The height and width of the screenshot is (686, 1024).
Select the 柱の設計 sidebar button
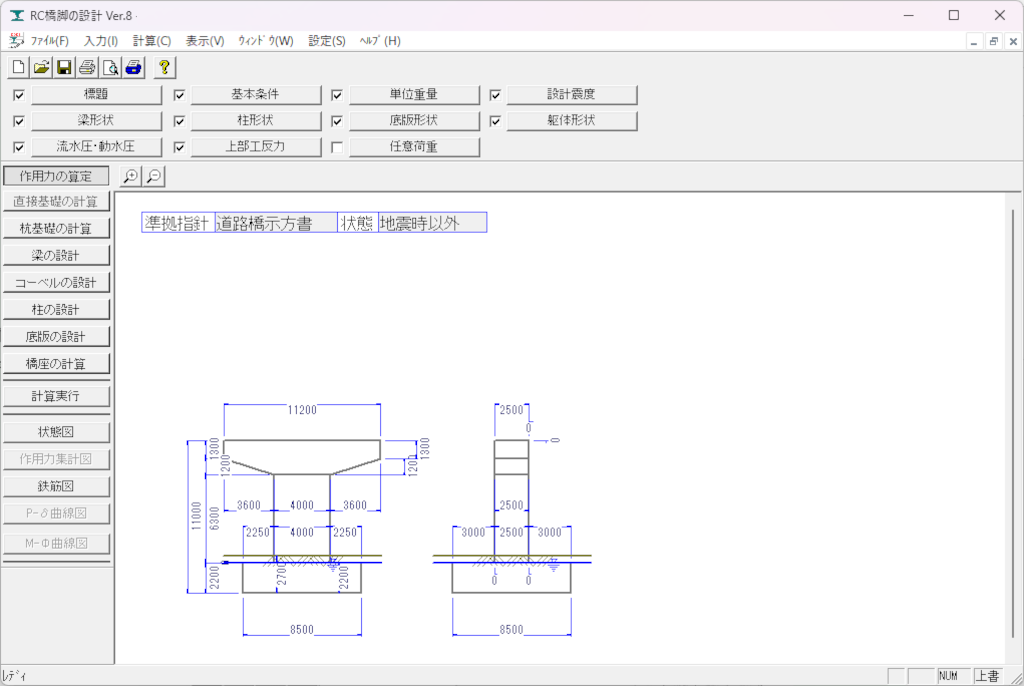pos(55,310)
